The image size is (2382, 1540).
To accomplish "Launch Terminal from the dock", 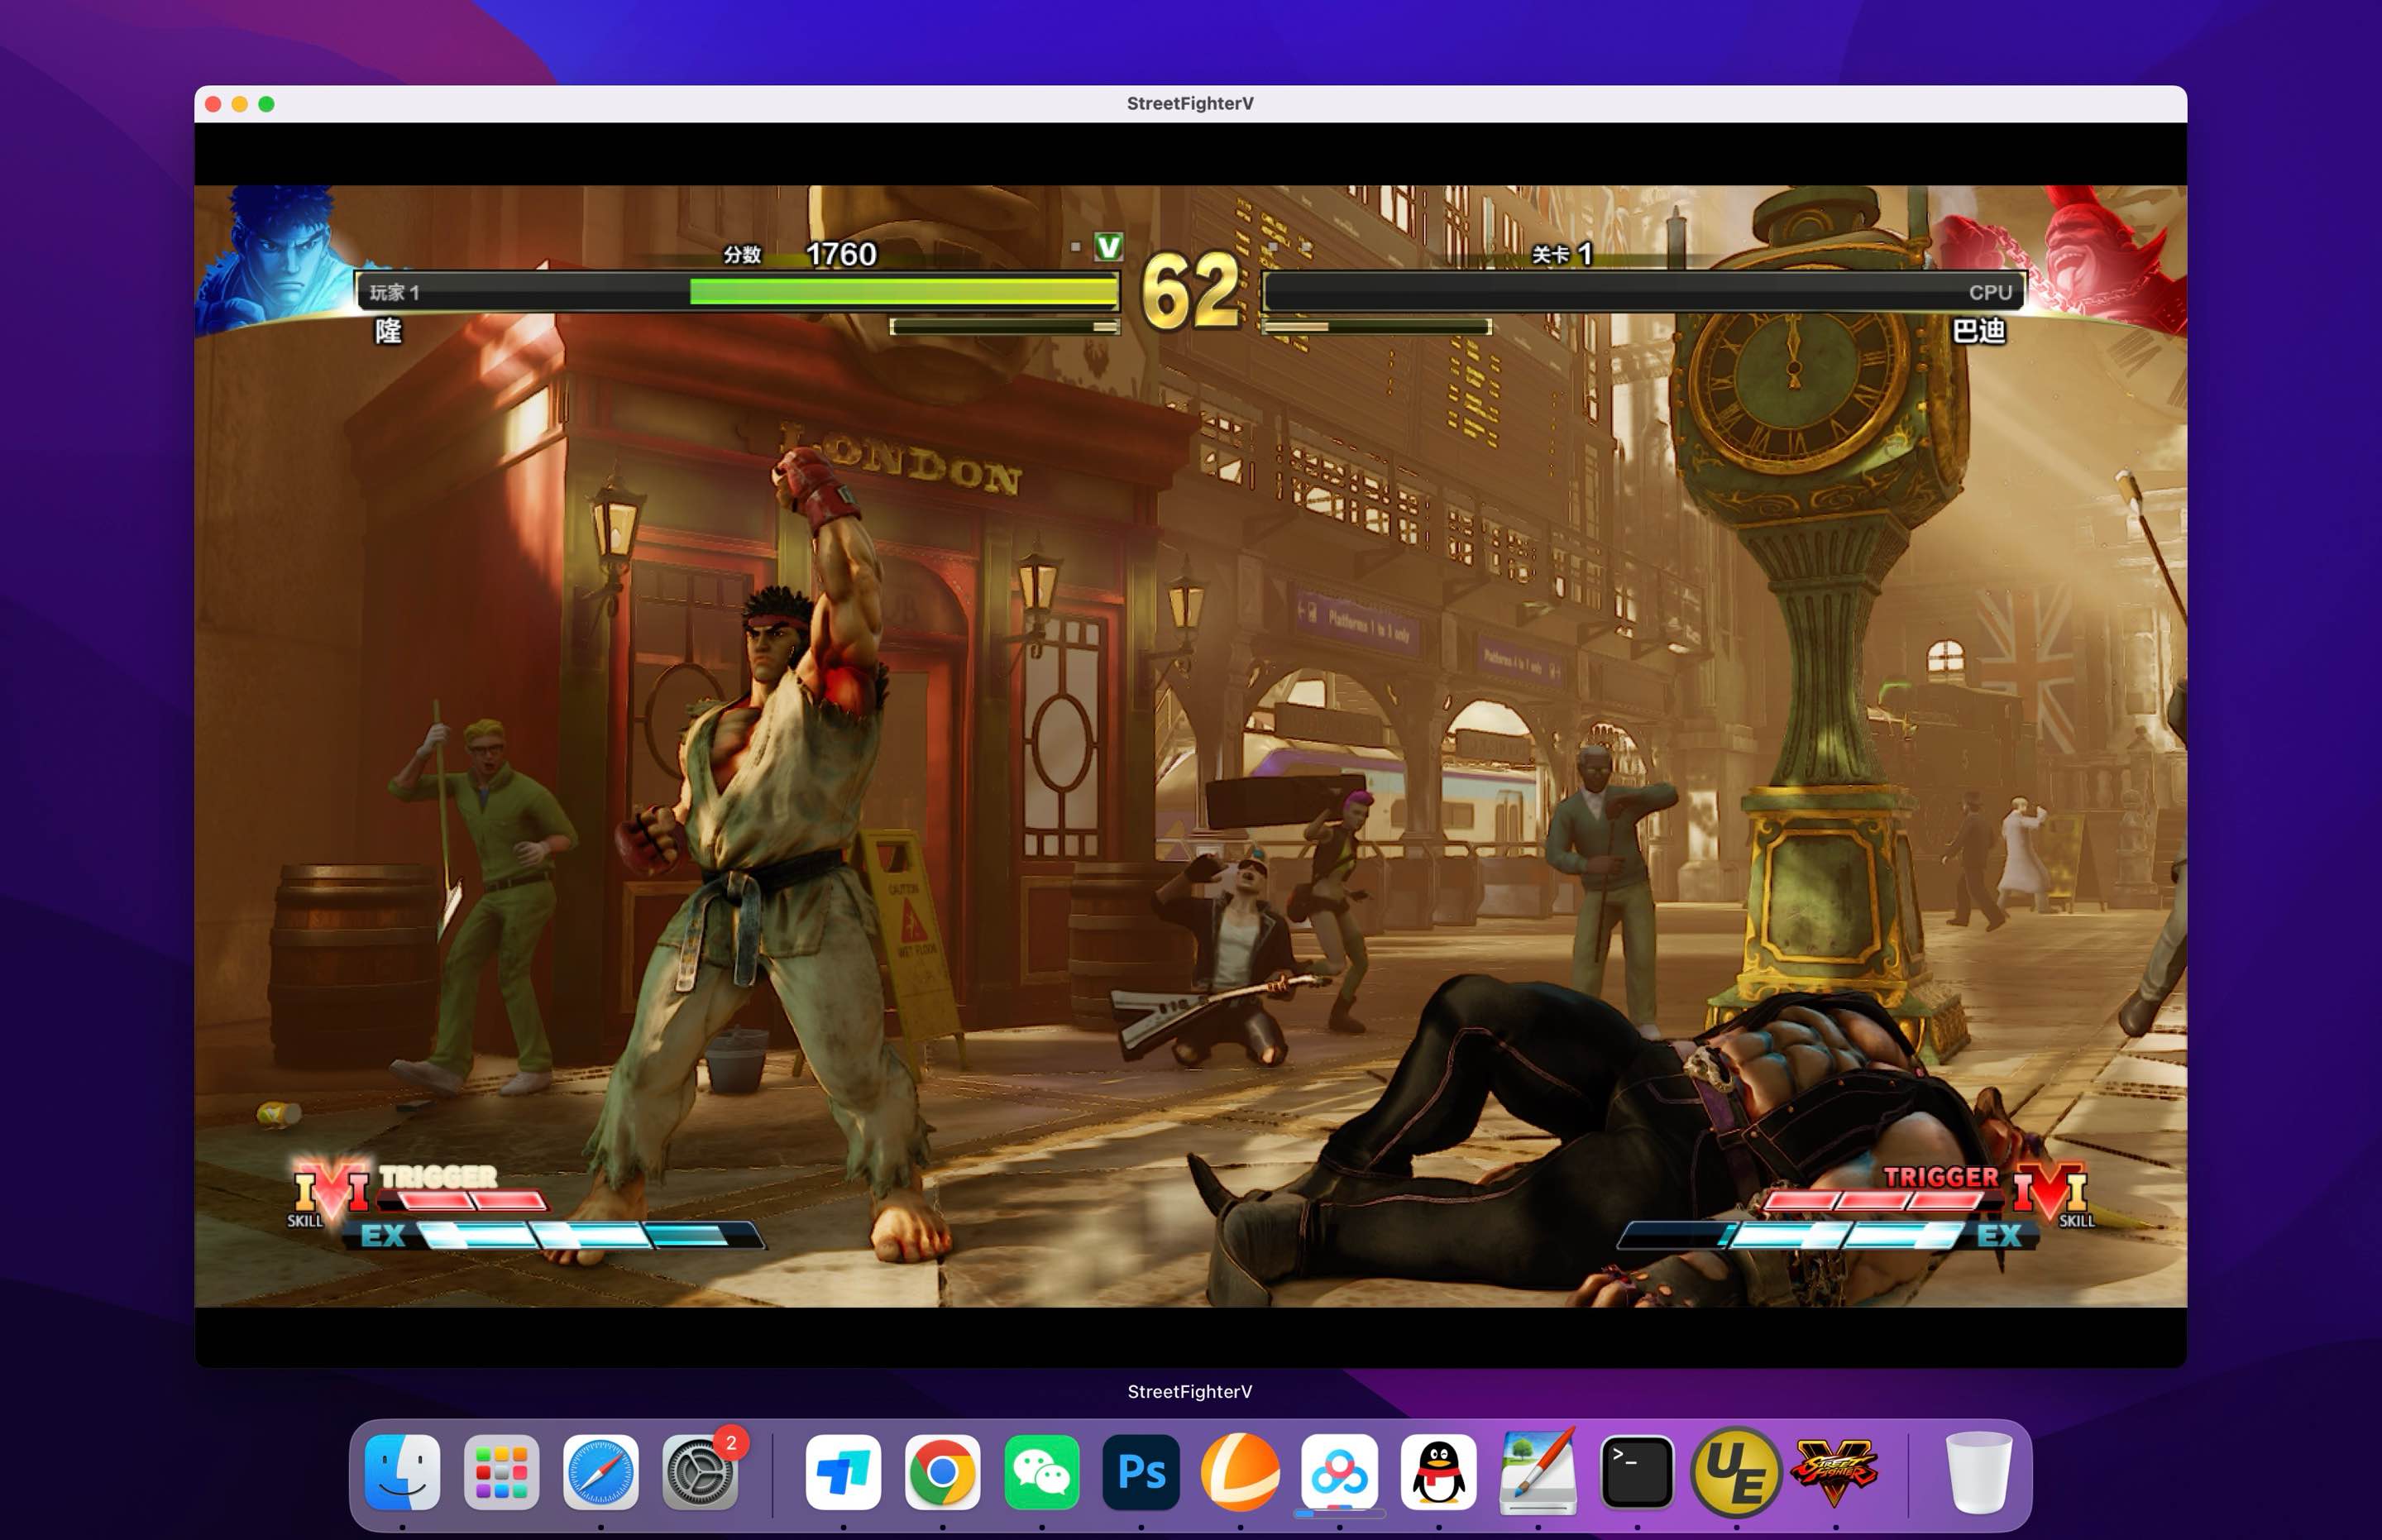I will (x=1637, y=1472).
